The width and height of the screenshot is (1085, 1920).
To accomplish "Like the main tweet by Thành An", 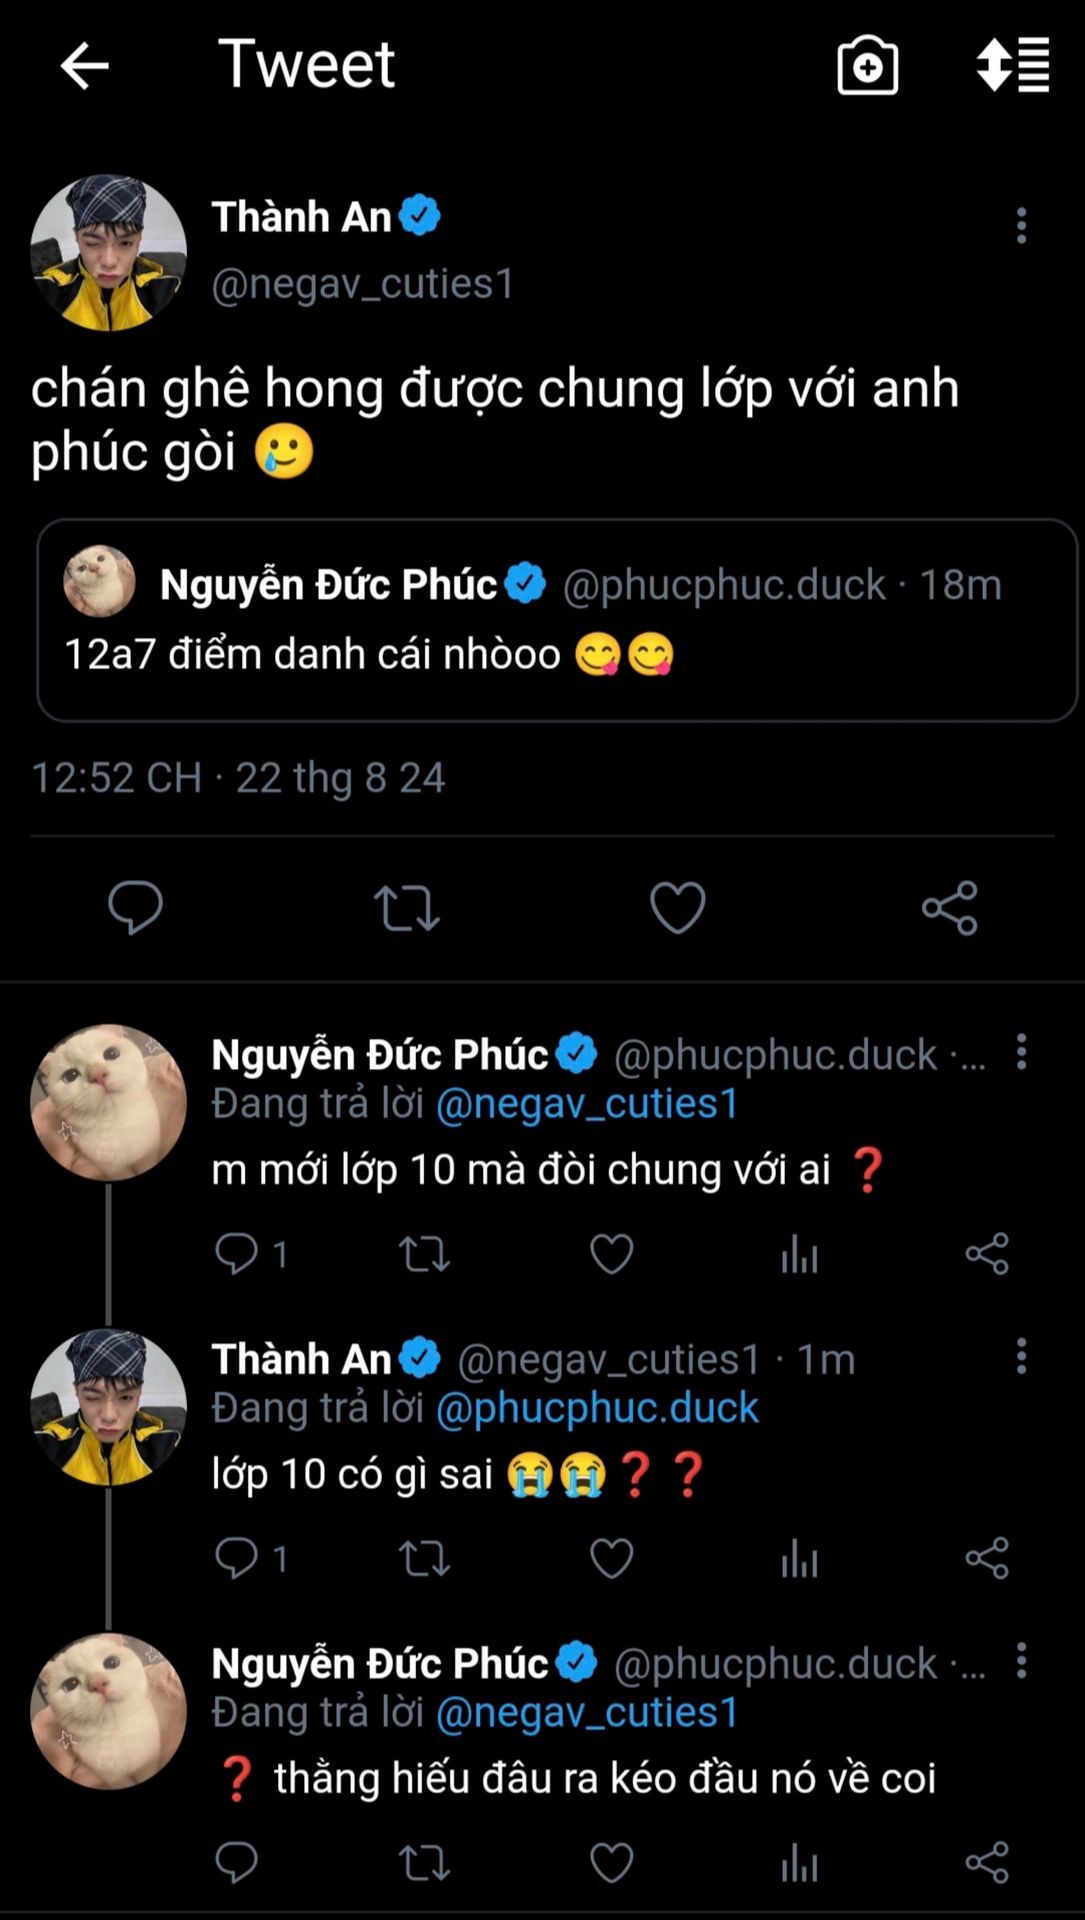I will click(x=677, y=907).
